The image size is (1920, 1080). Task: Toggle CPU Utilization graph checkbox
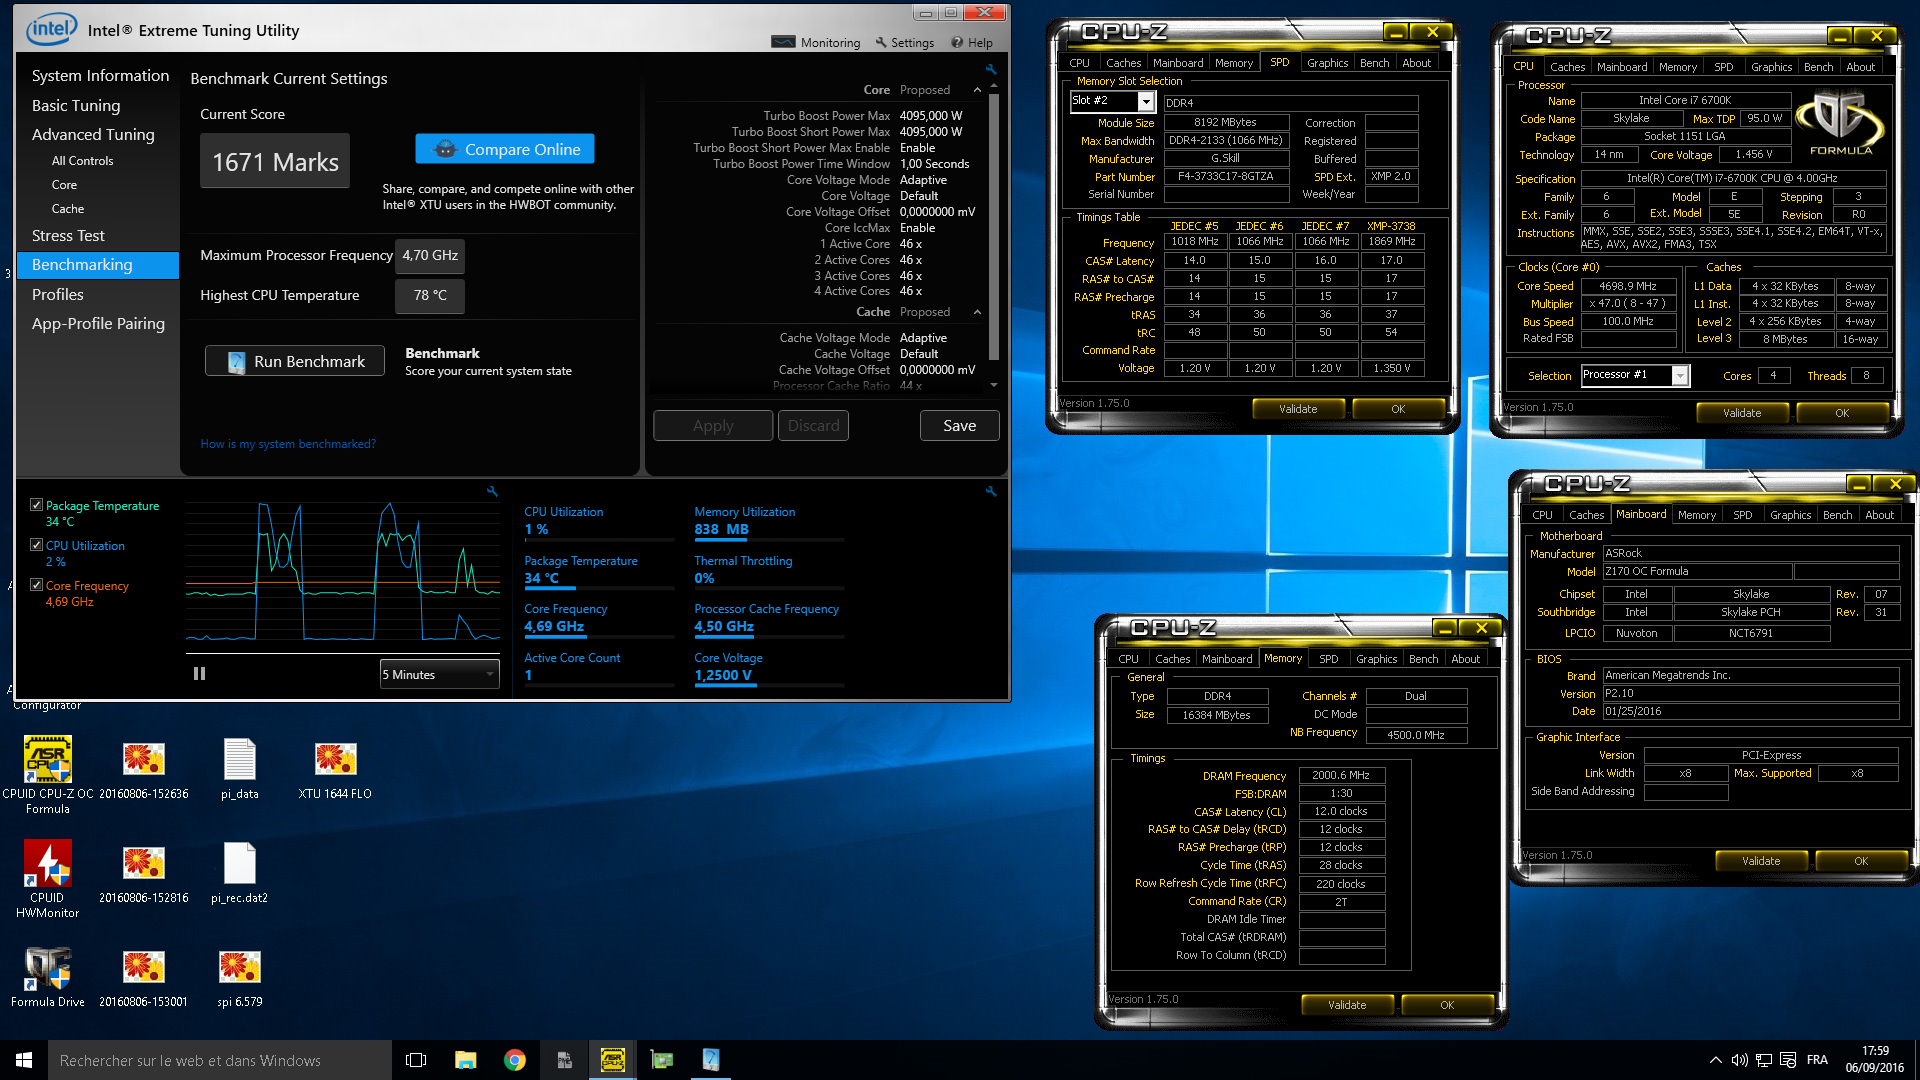point(36,545)
